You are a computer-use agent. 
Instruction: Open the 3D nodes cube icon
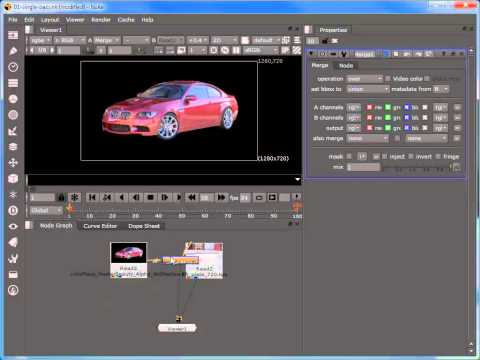click(13, 179)
